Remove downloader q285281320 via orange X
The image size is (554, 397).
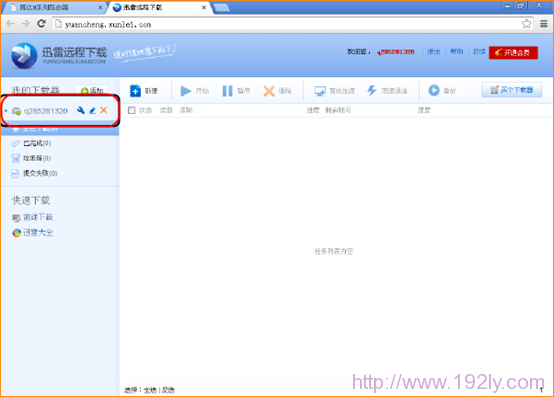pos(104,110)
